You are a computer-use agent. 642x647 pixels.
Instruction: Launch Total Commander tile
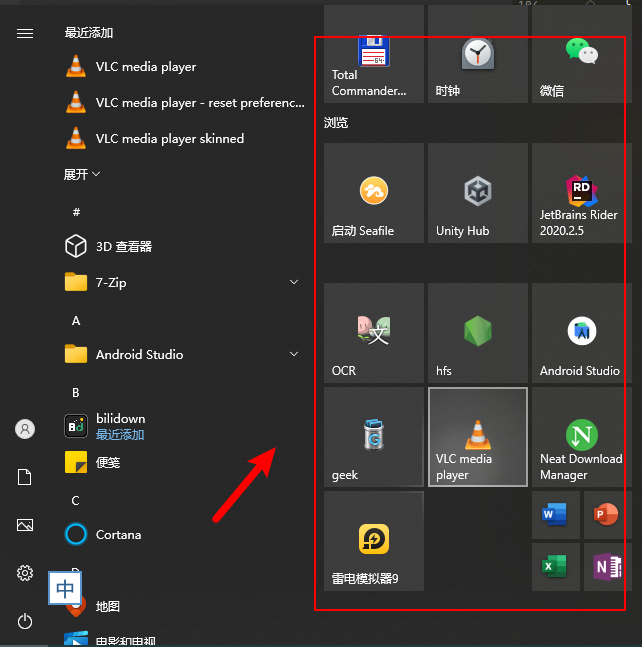[374, 54]
